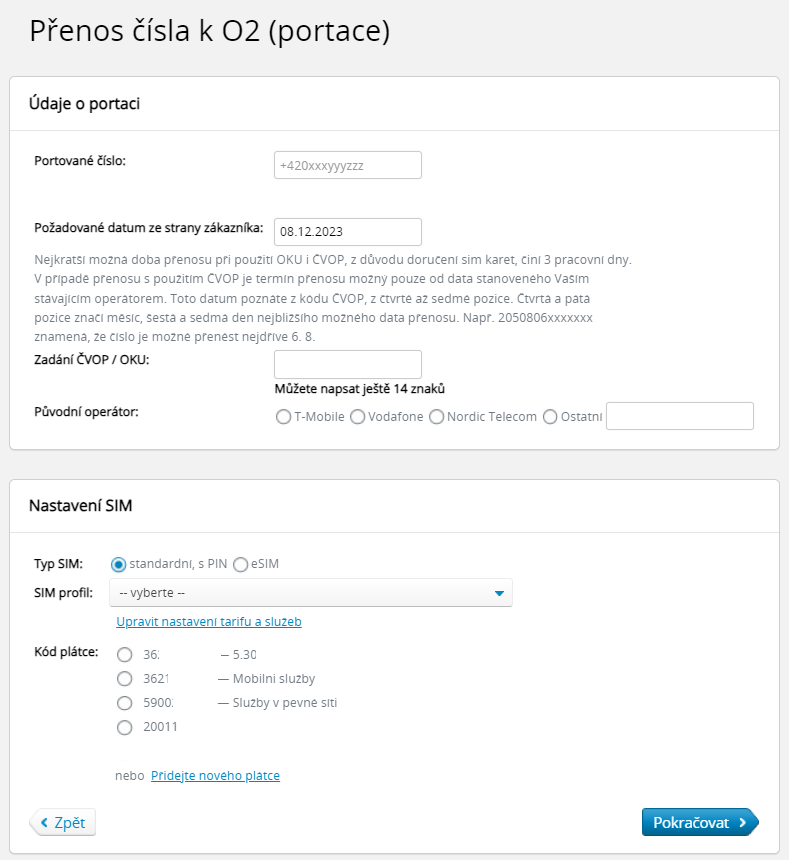Click Přidejte nového plátce link
This screenshot has width=789, height=860.
215,776
